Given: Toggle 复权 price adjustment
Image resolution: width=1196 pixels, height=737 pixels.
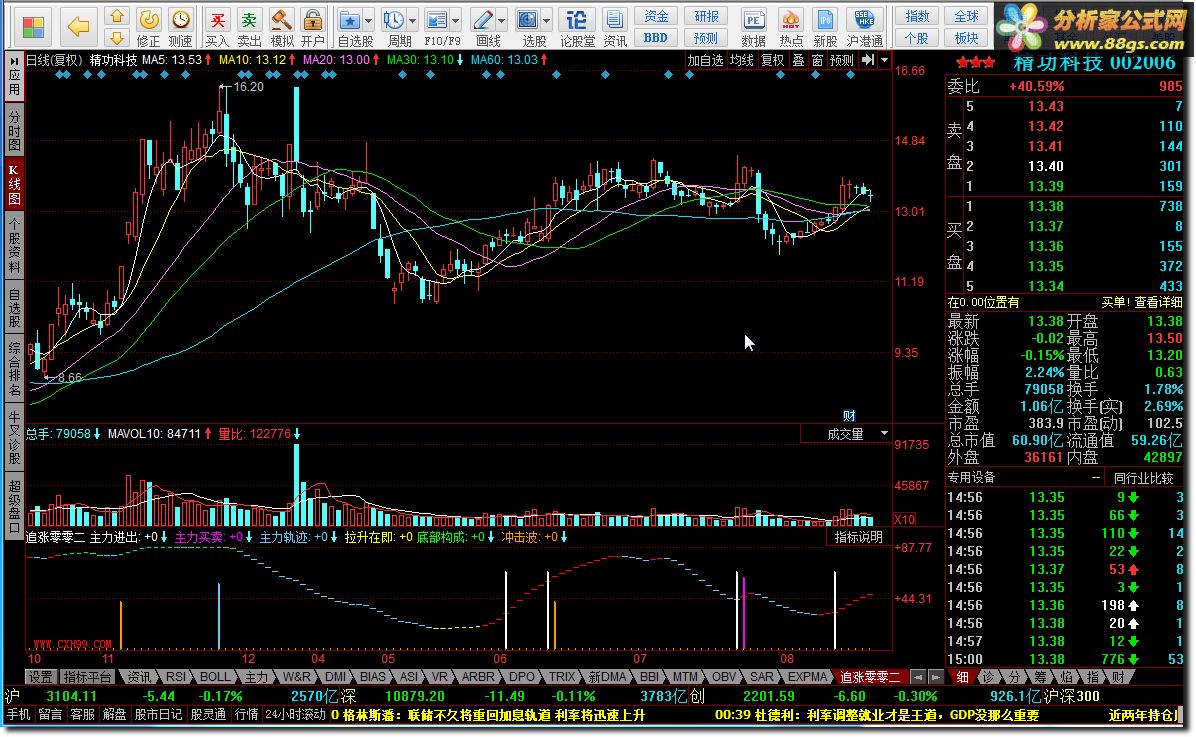Looking at the screenshot, I should coord(773,60).
